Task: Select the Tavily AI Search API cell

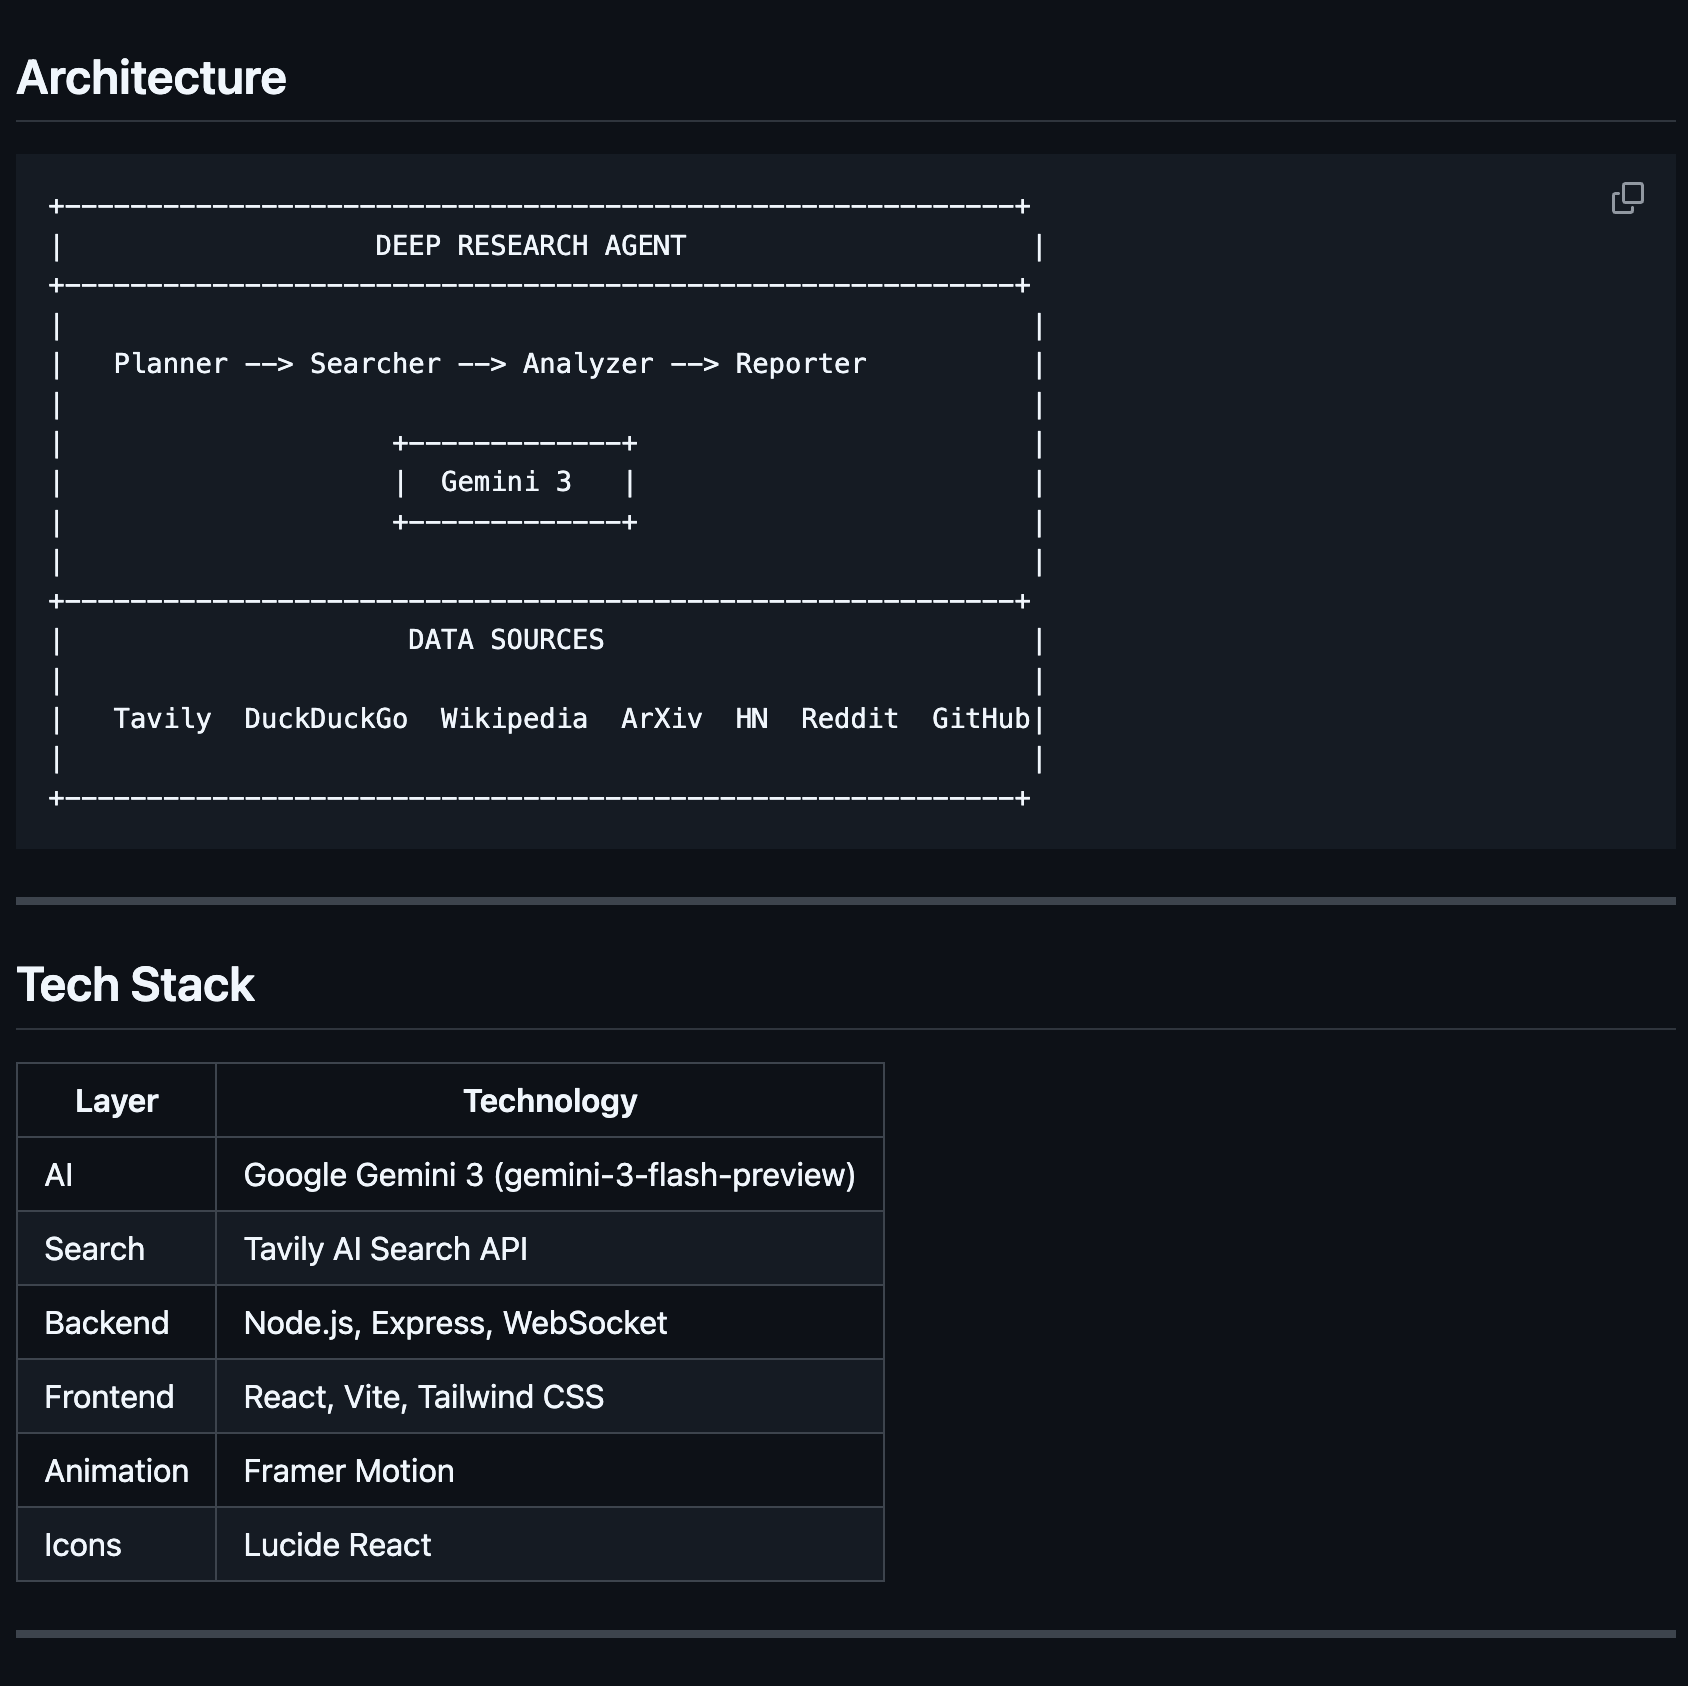Action: (385, 1249)
